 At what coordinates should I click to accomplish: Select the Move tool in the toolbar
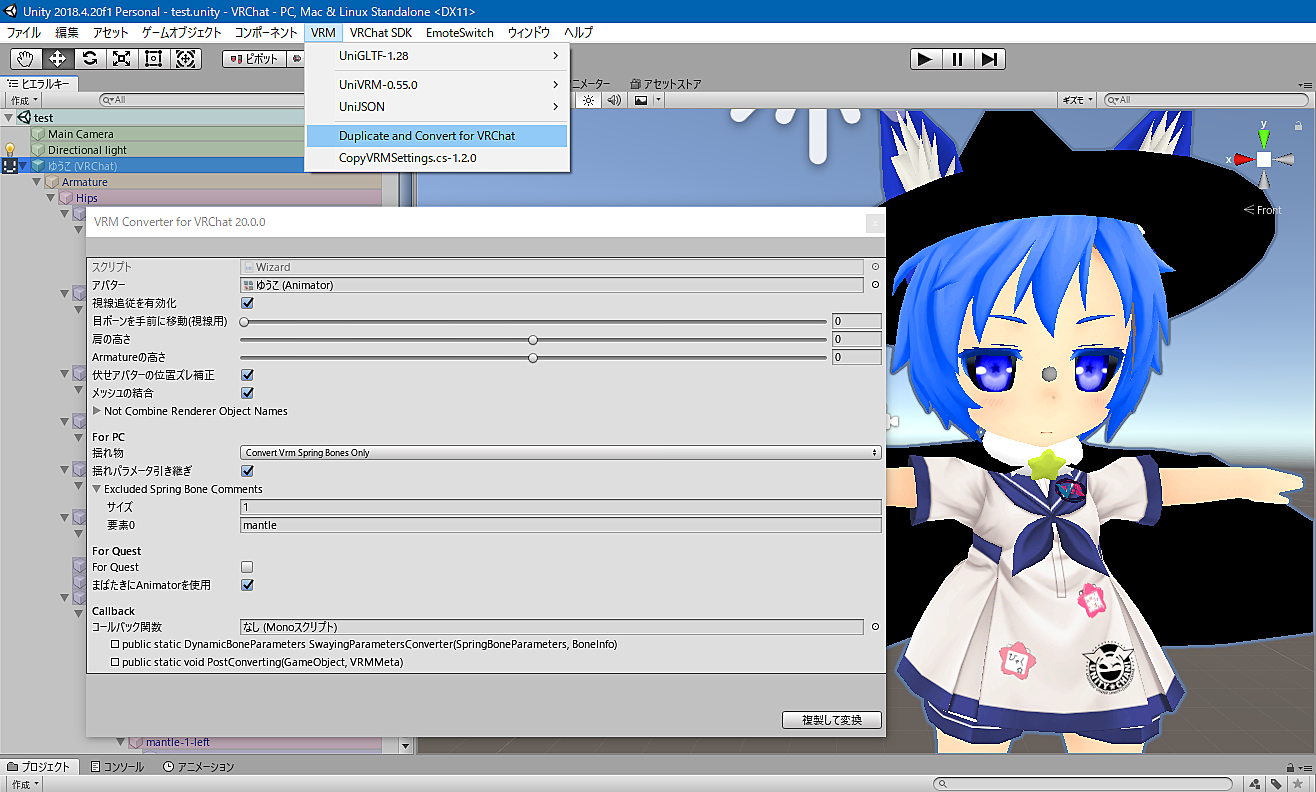coord(57,58)
